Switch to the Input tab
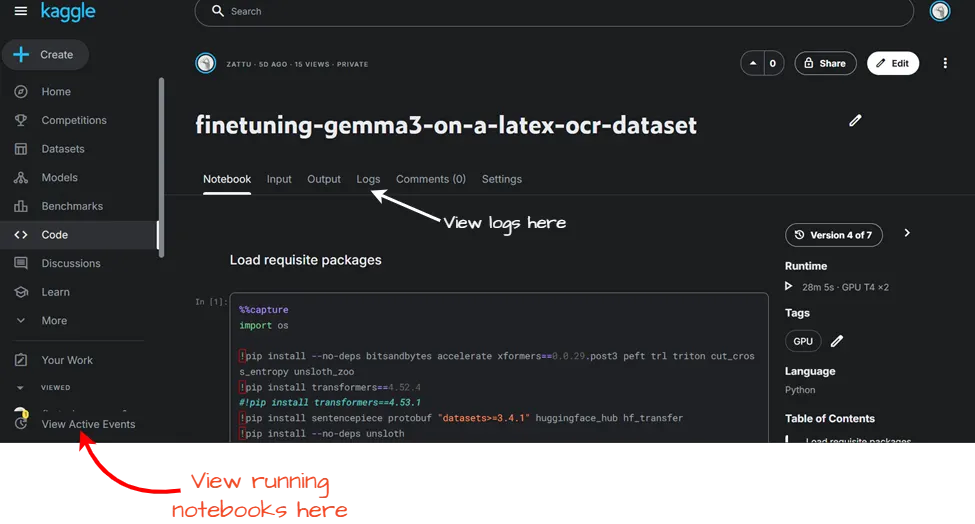 279,179
